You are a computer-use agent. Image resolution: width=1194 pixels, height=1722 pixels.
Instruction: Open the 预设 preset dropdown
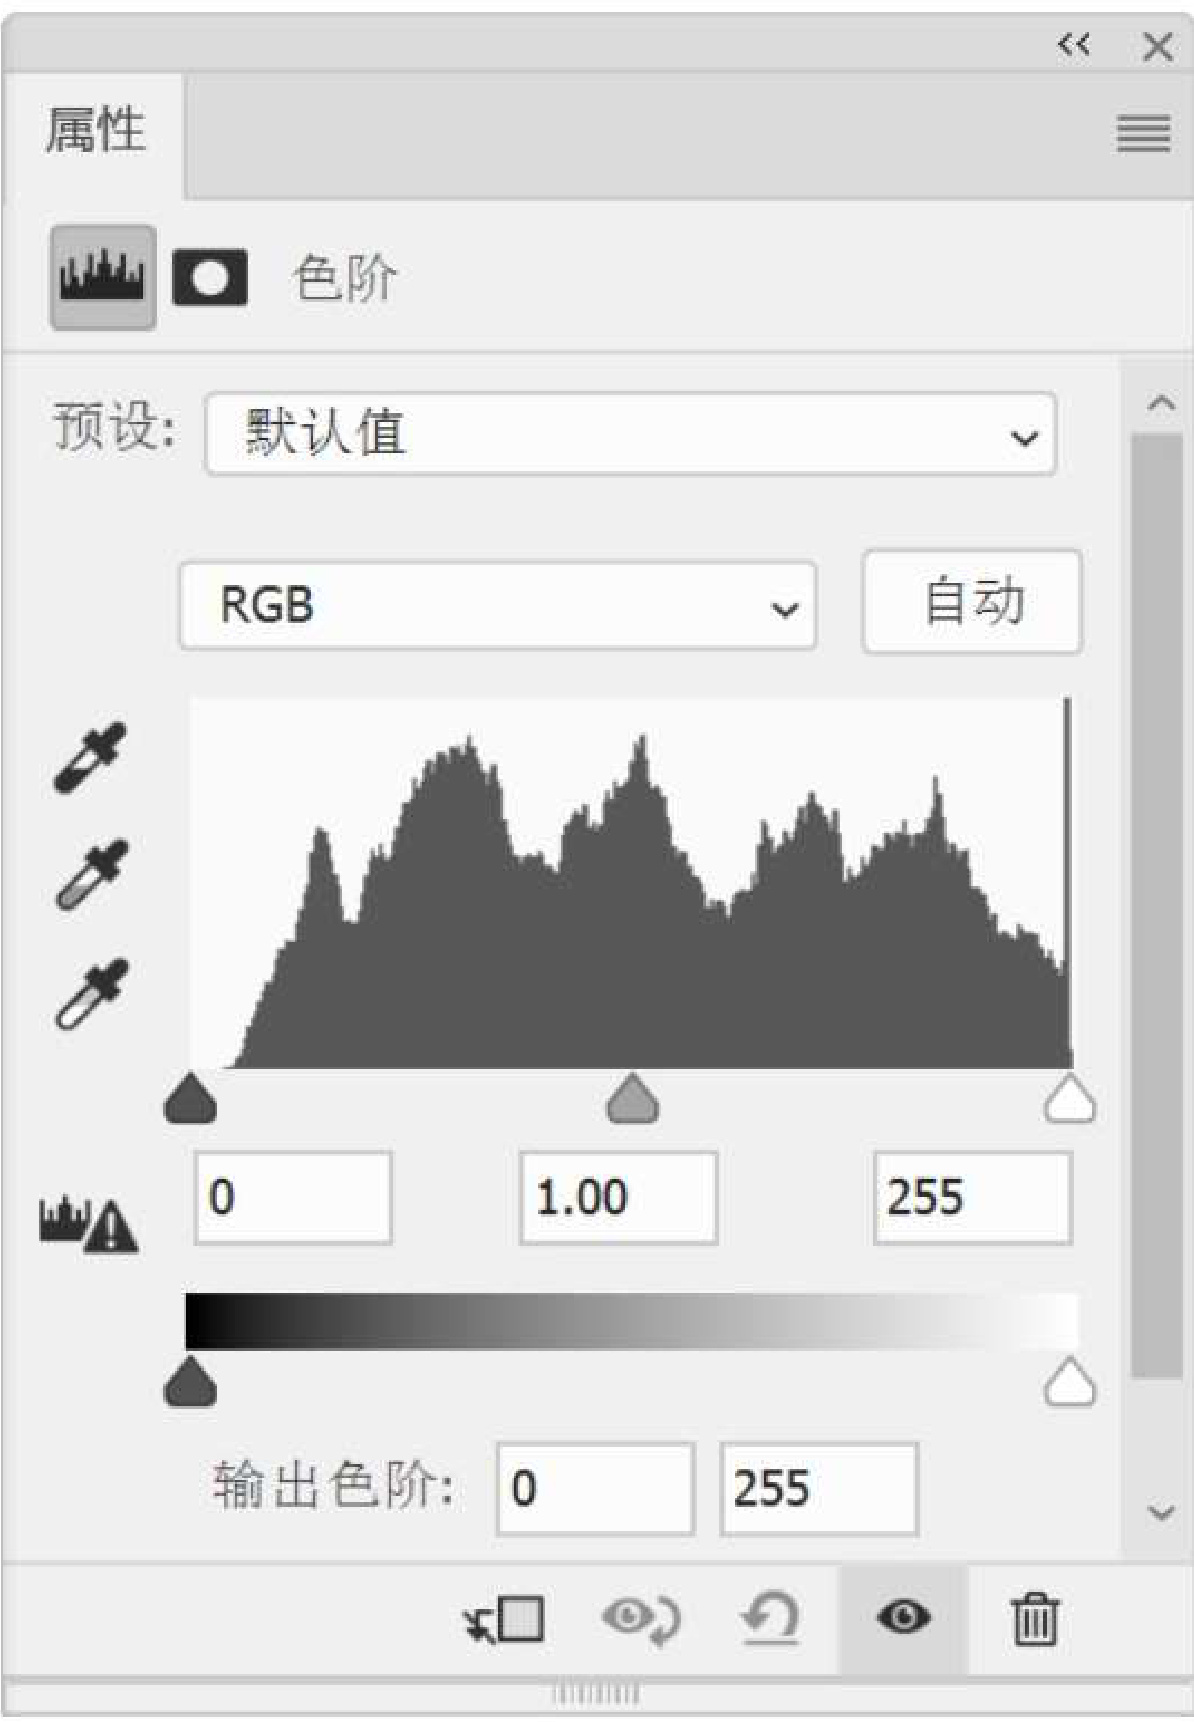[630, 434]
